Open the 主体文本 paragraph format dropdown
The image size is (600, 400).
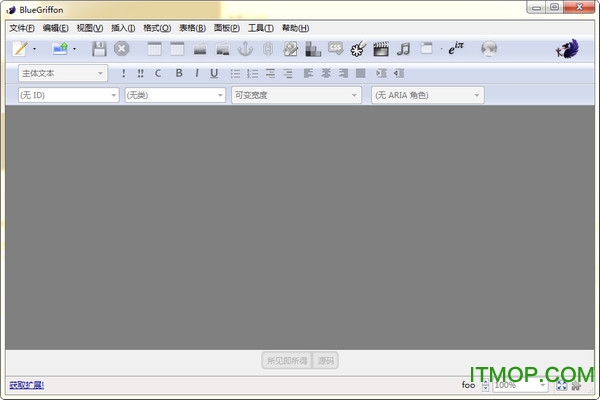62,73
